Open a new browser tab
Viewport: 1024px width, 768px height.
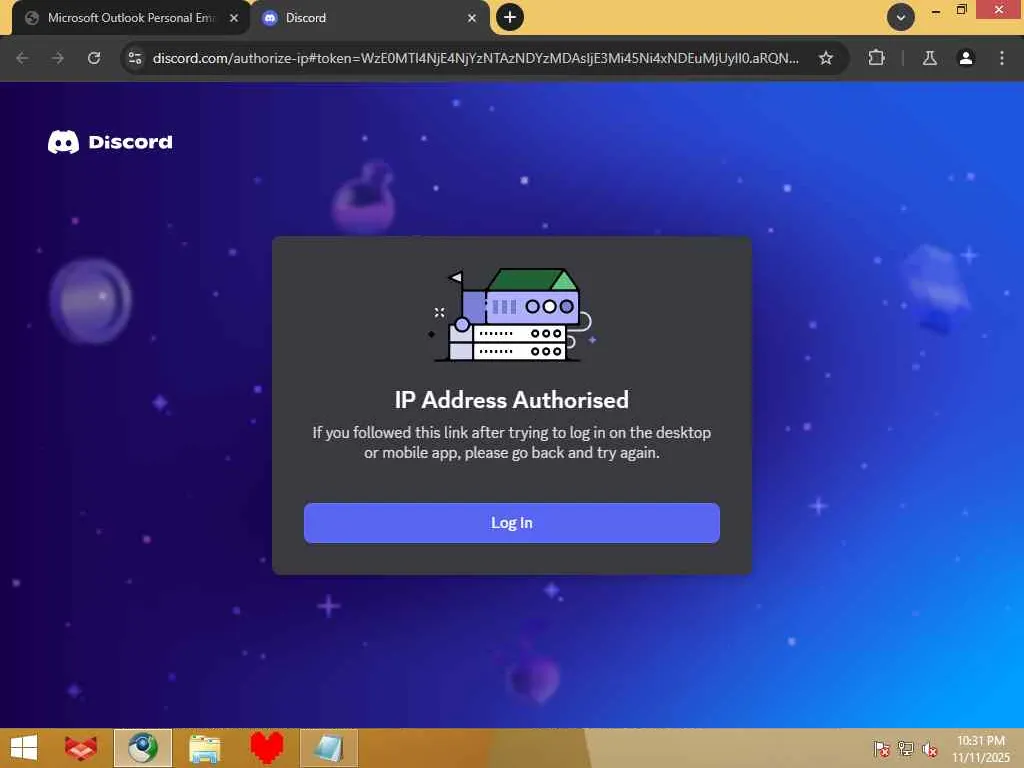coord(510,17)
